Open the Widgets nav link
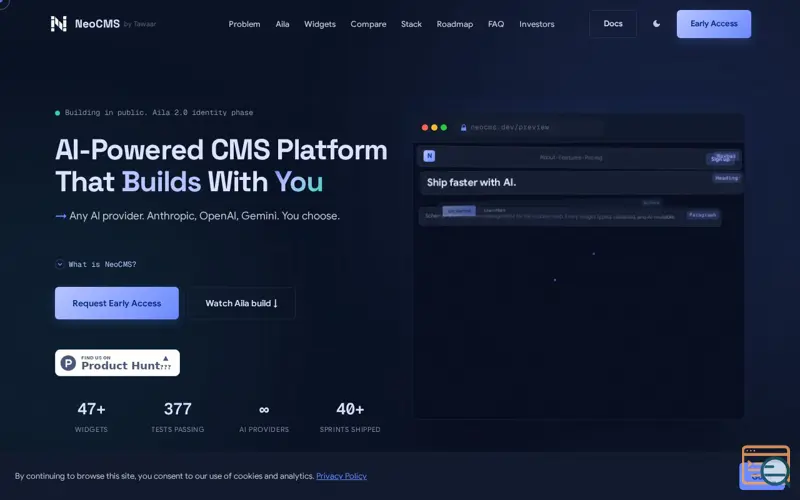 point(320,24)
